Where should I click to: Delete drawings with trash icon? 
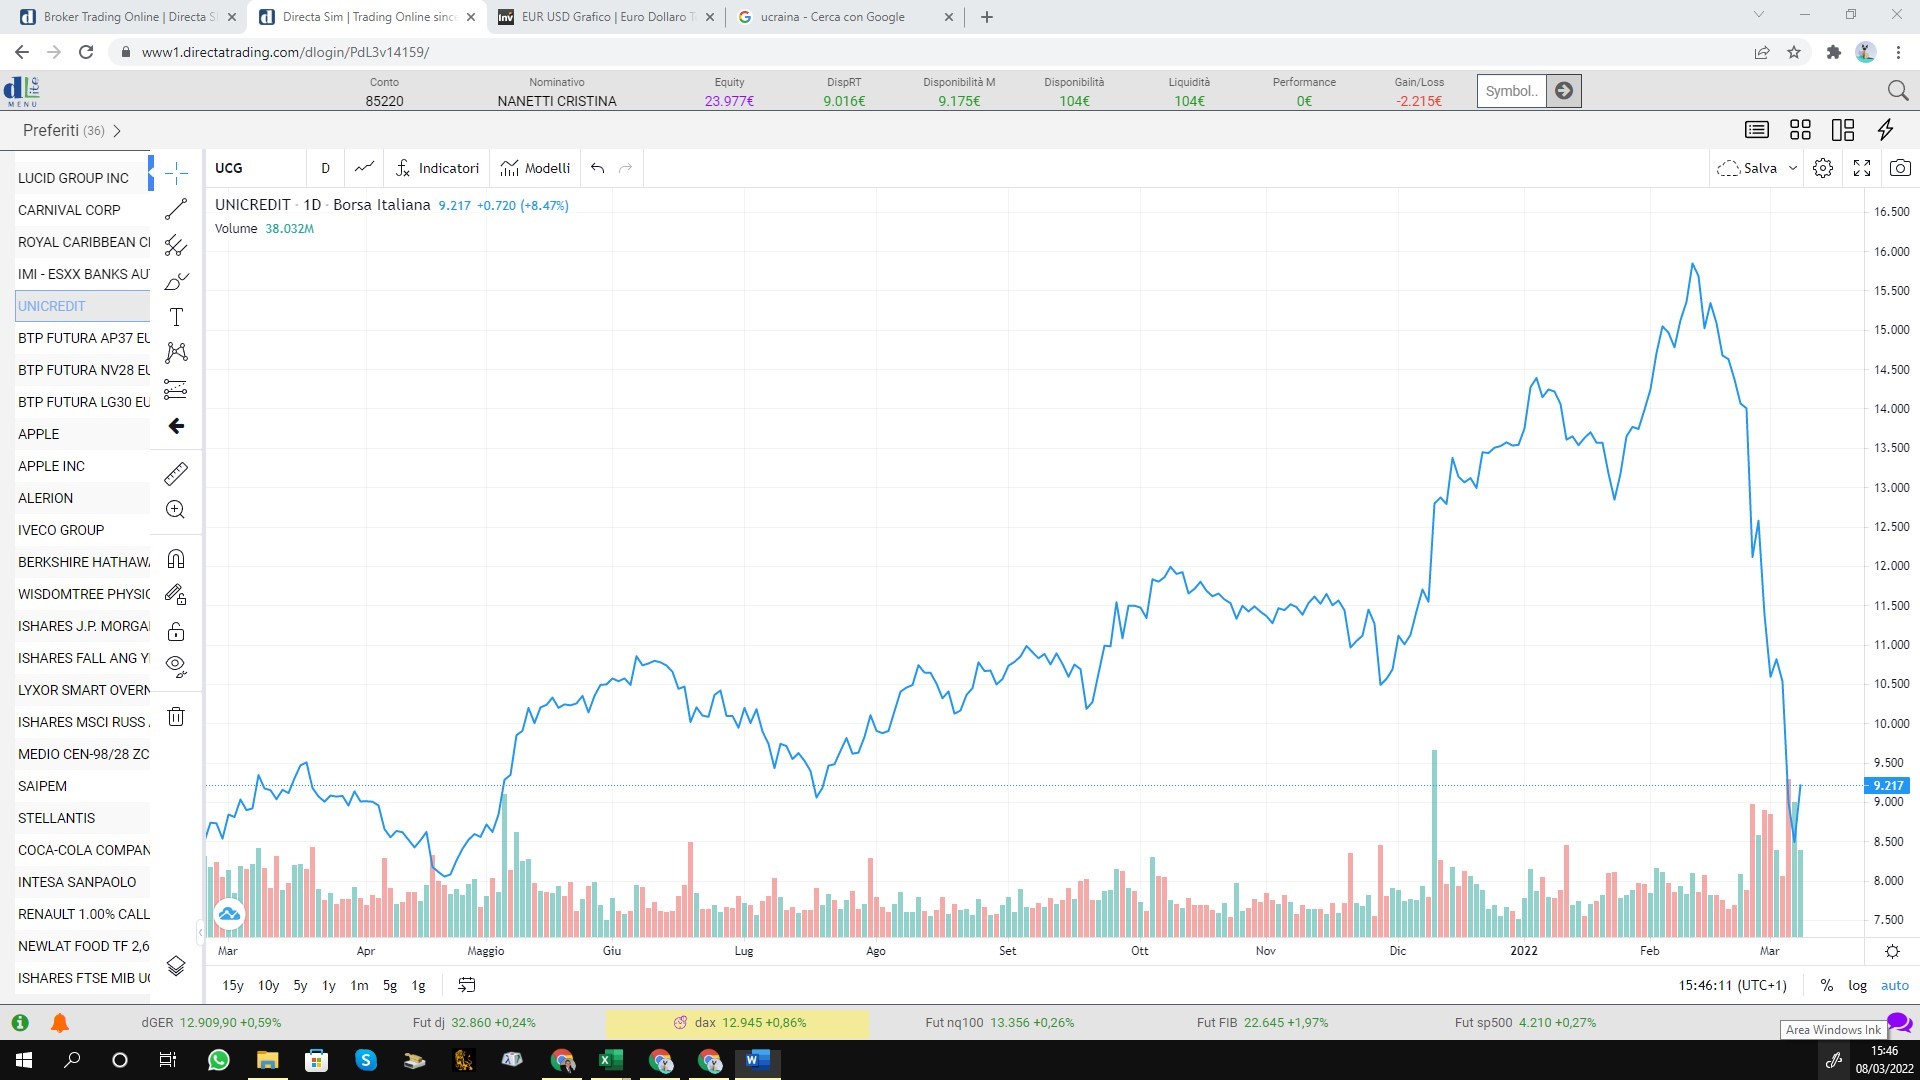[x=176, y=716]
